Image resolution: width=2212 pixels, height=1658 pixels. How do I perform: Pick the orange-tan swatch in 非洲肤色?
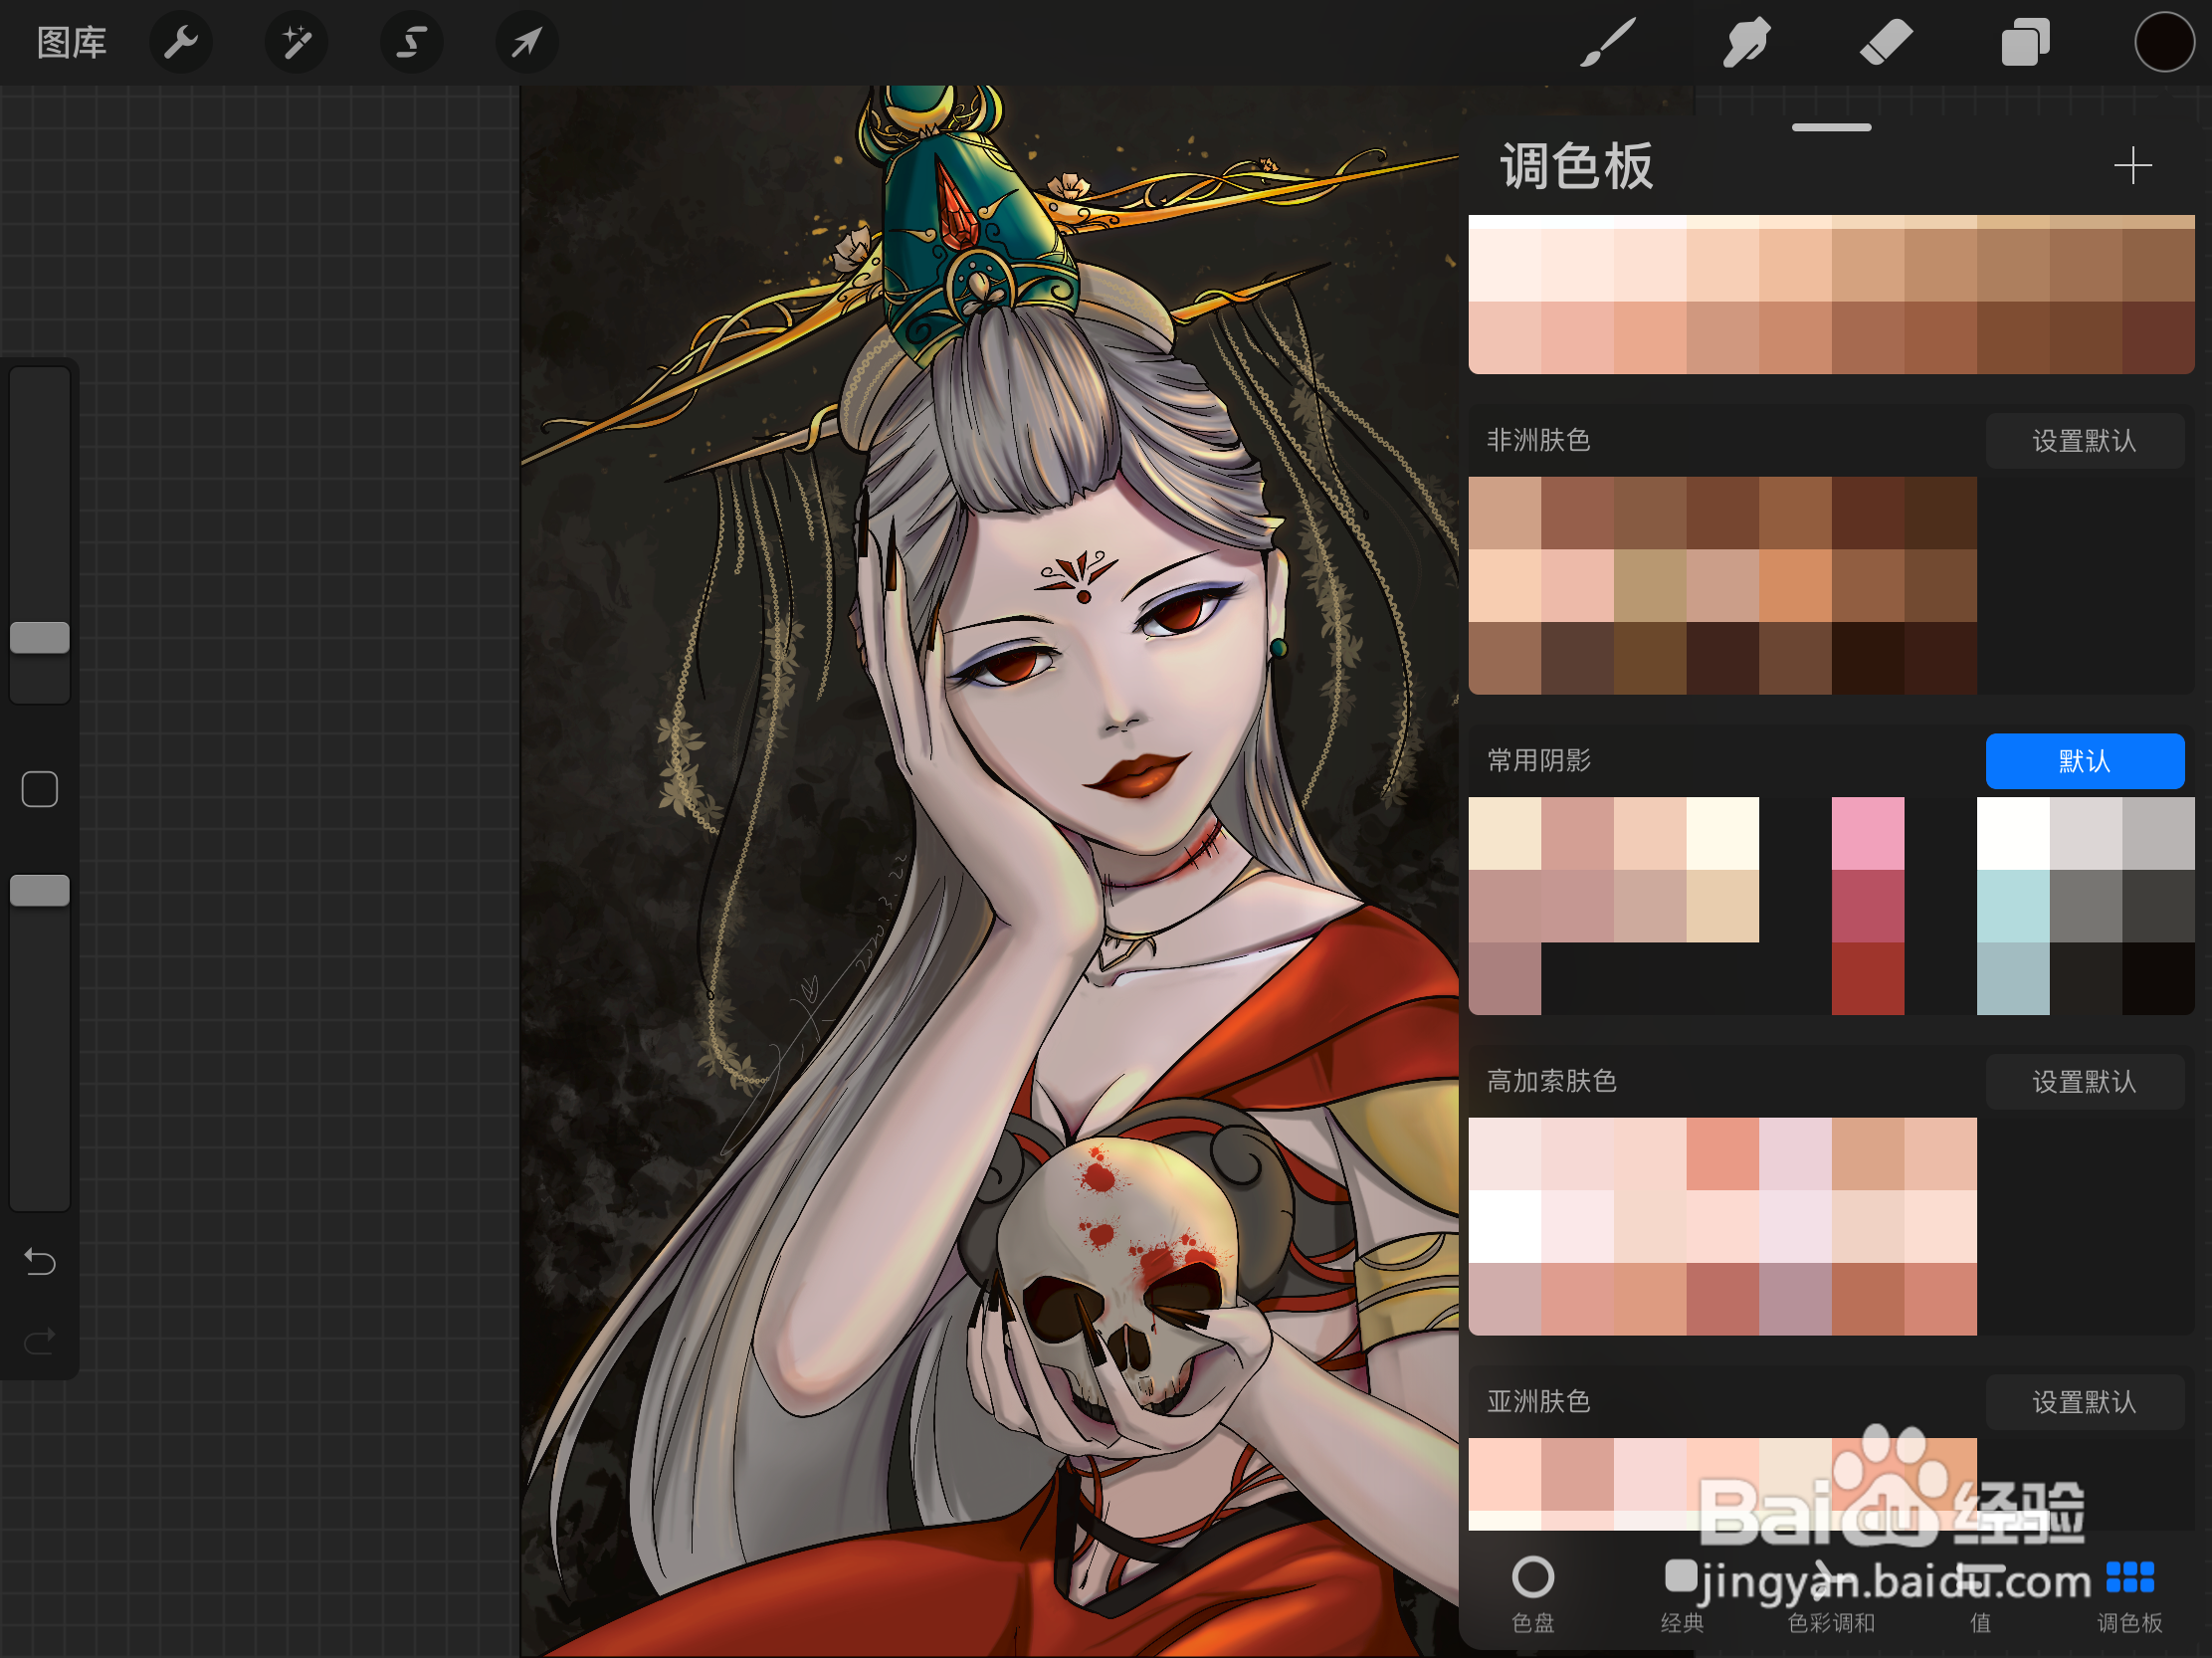point(1795,585)
